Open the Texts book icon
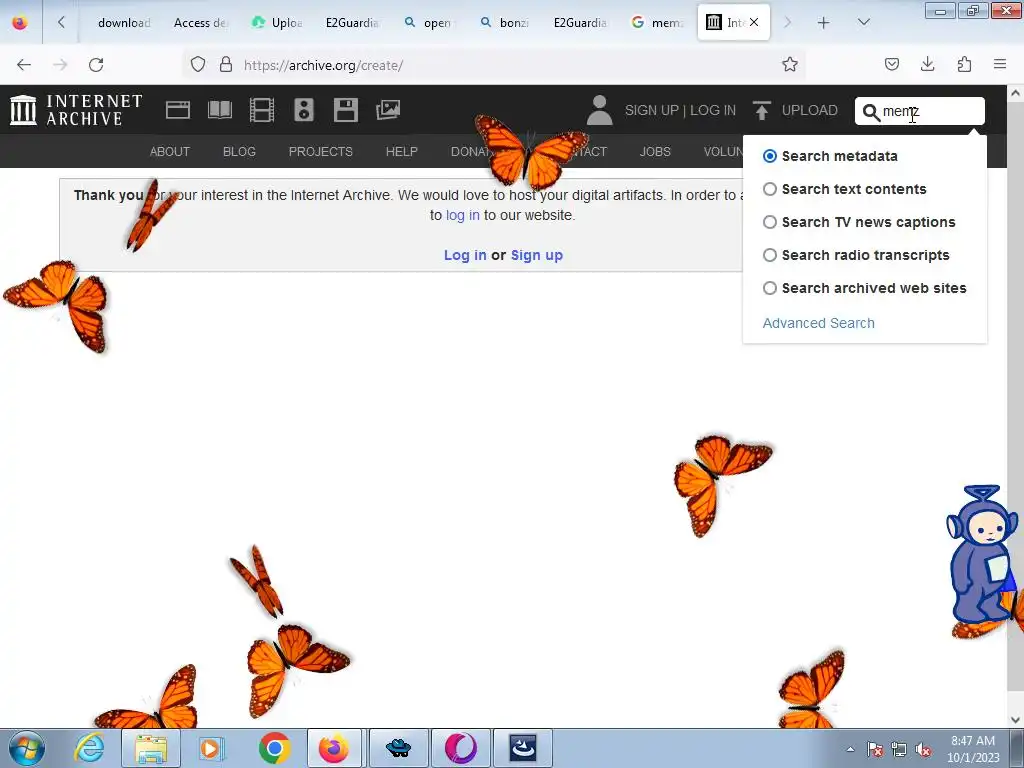 [219, 110]
